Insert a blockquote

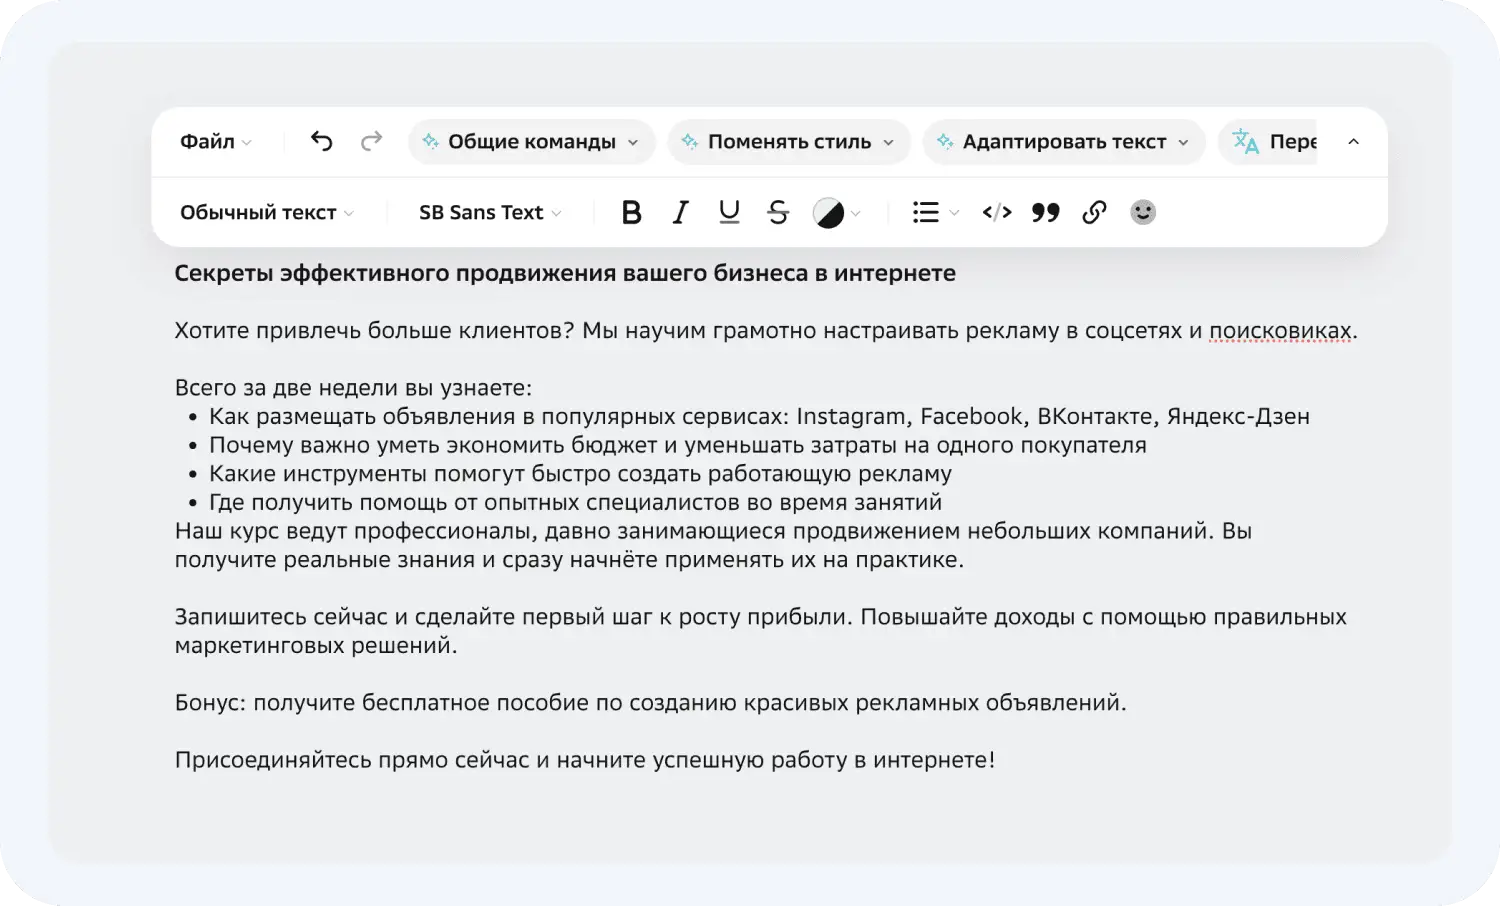pos(1046,212)
